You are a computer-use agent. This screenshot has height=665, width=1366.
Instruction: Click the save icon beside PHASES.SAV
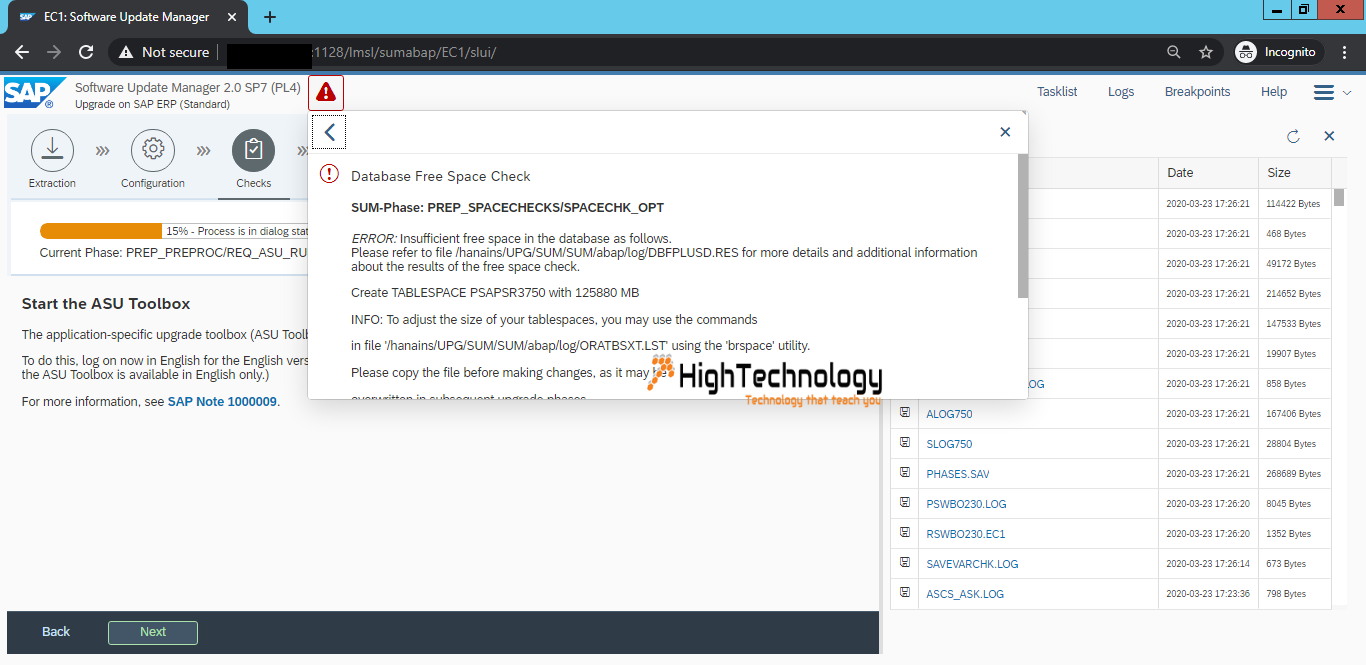tap(905, 472)
